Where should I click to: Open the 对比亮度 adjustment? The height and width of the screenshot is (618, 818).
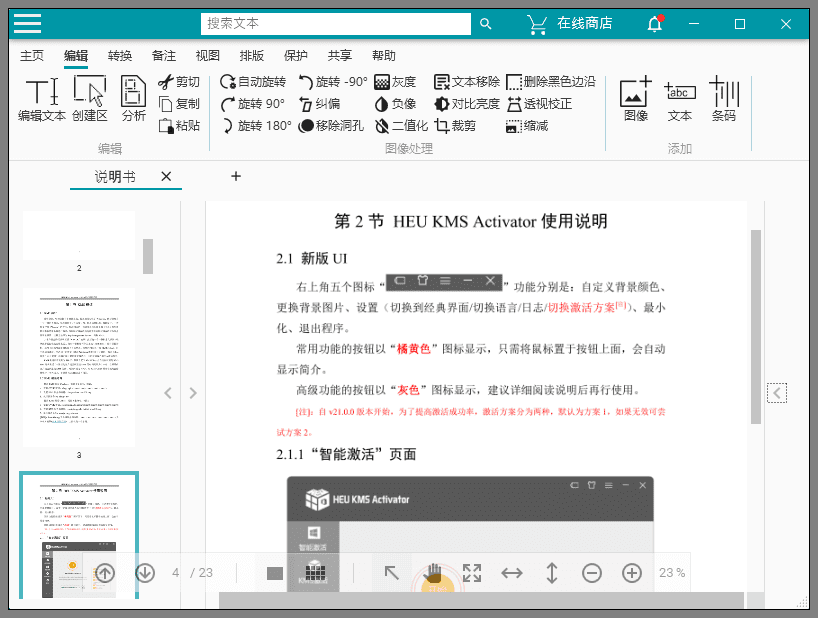[x=467, y=104]
